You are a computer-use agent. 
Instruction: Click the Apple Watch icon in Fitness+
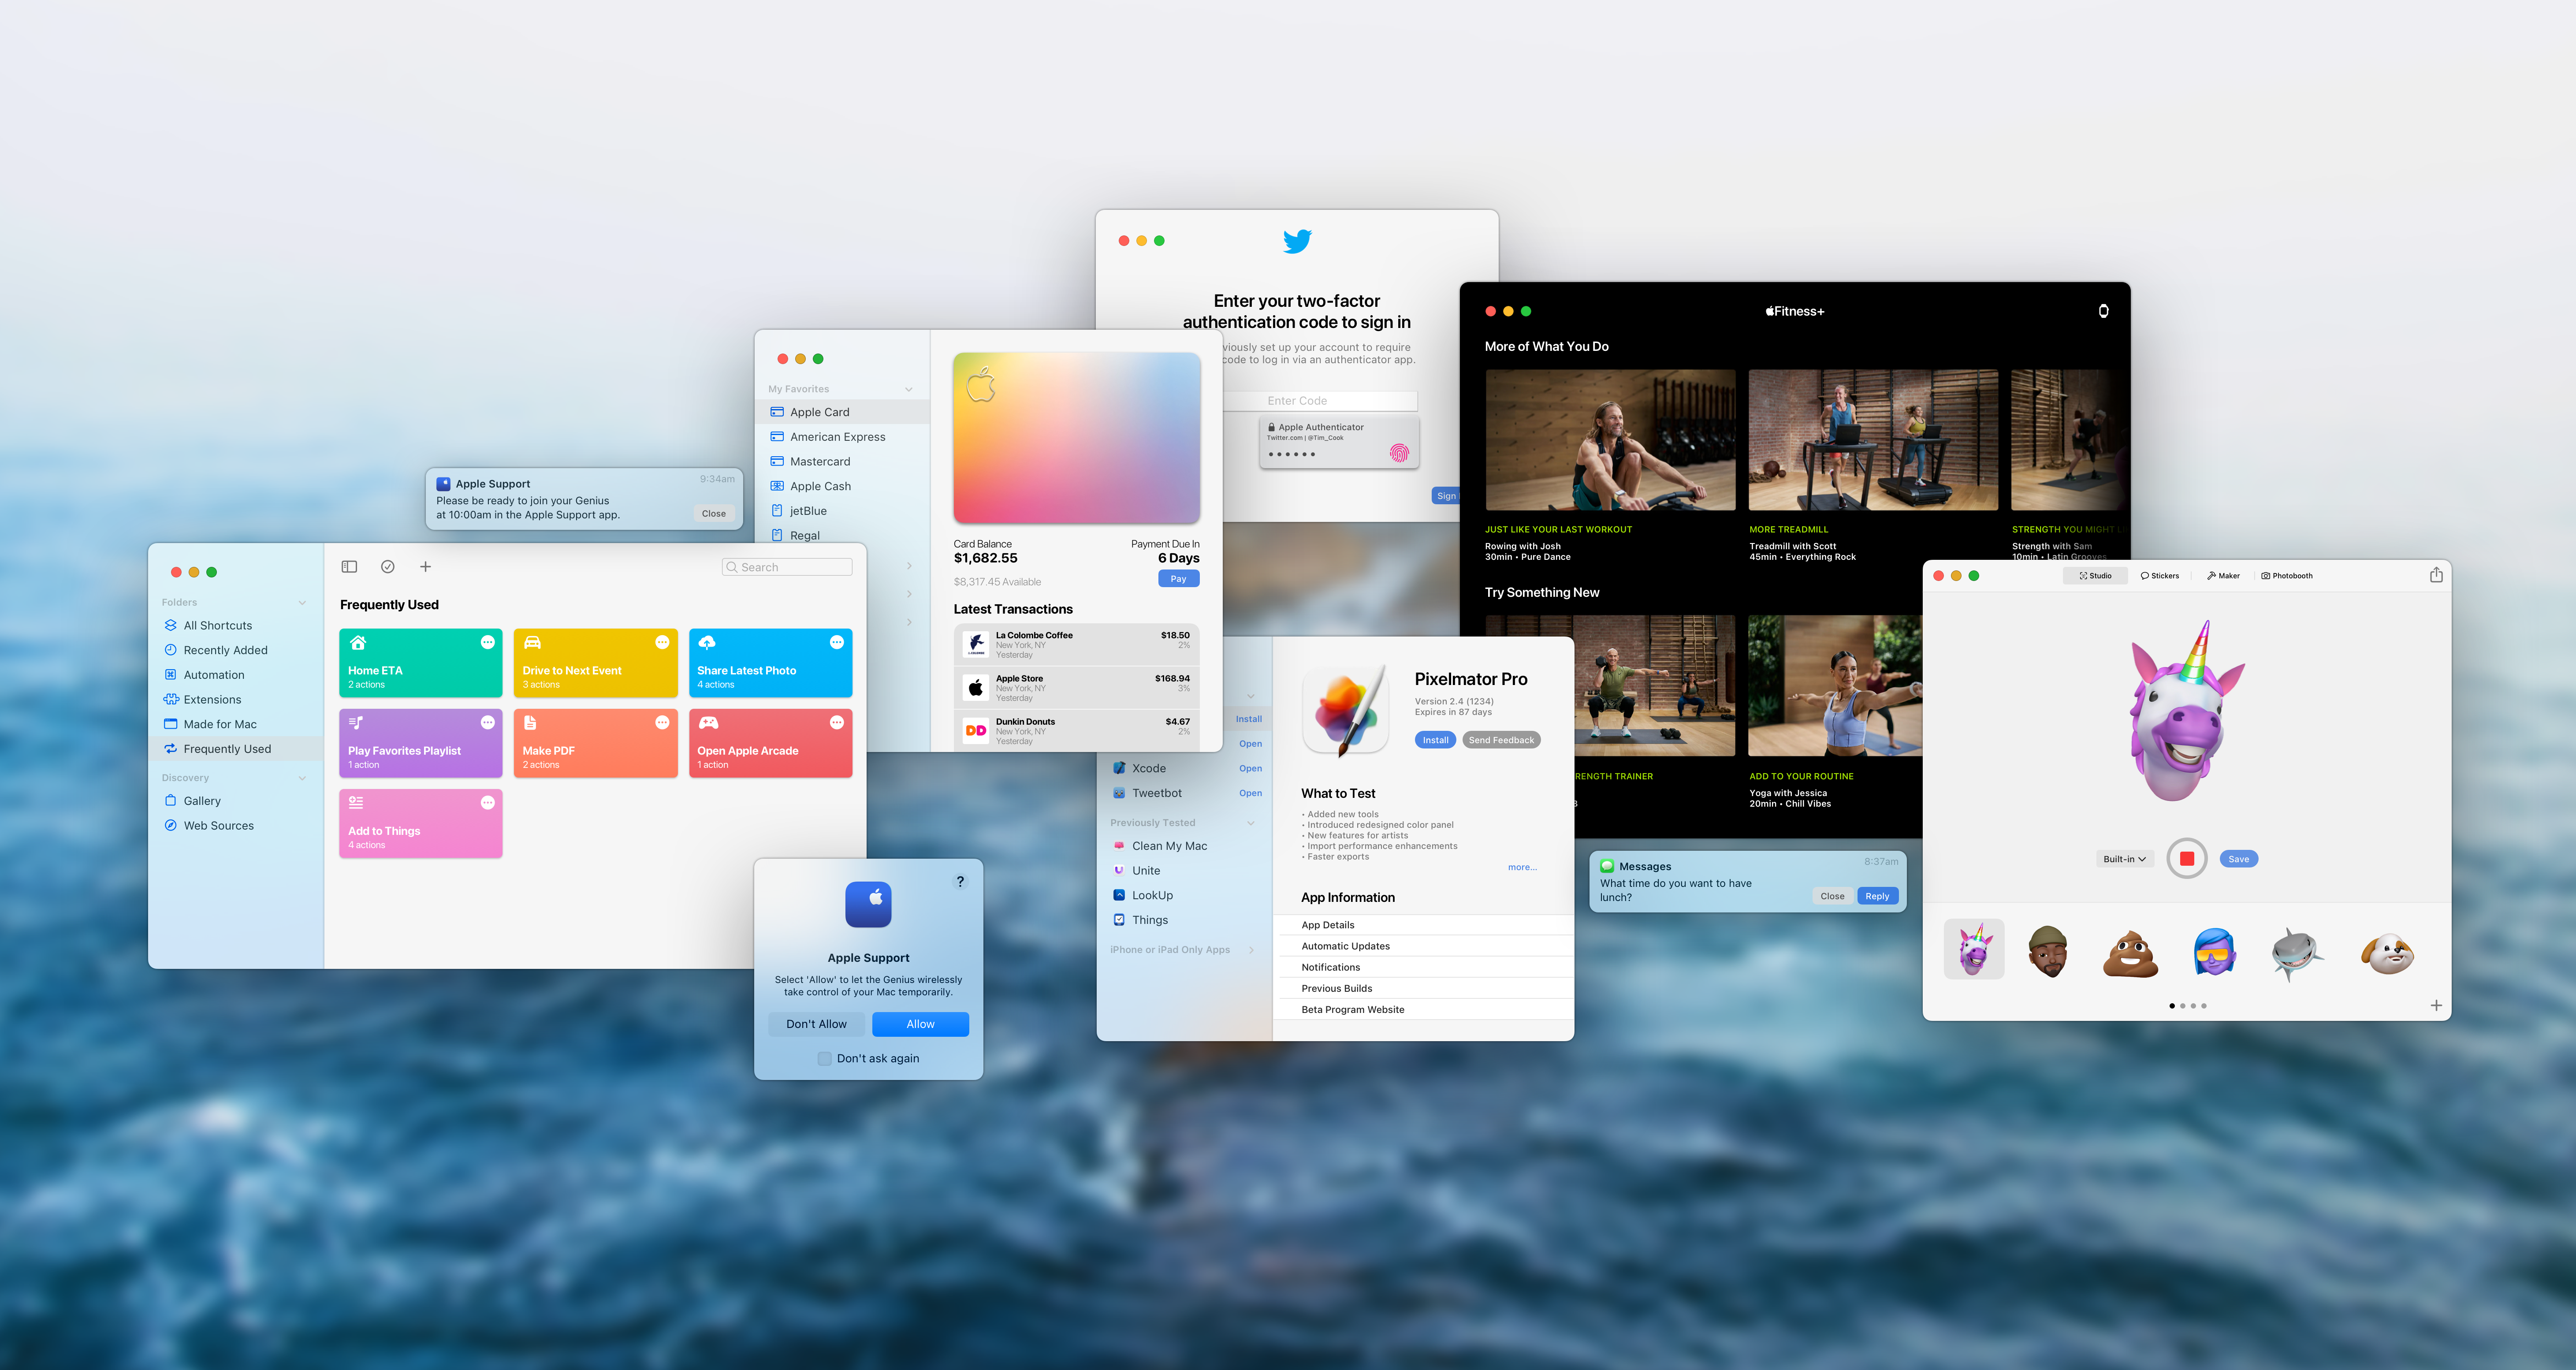click(2103, 311)
